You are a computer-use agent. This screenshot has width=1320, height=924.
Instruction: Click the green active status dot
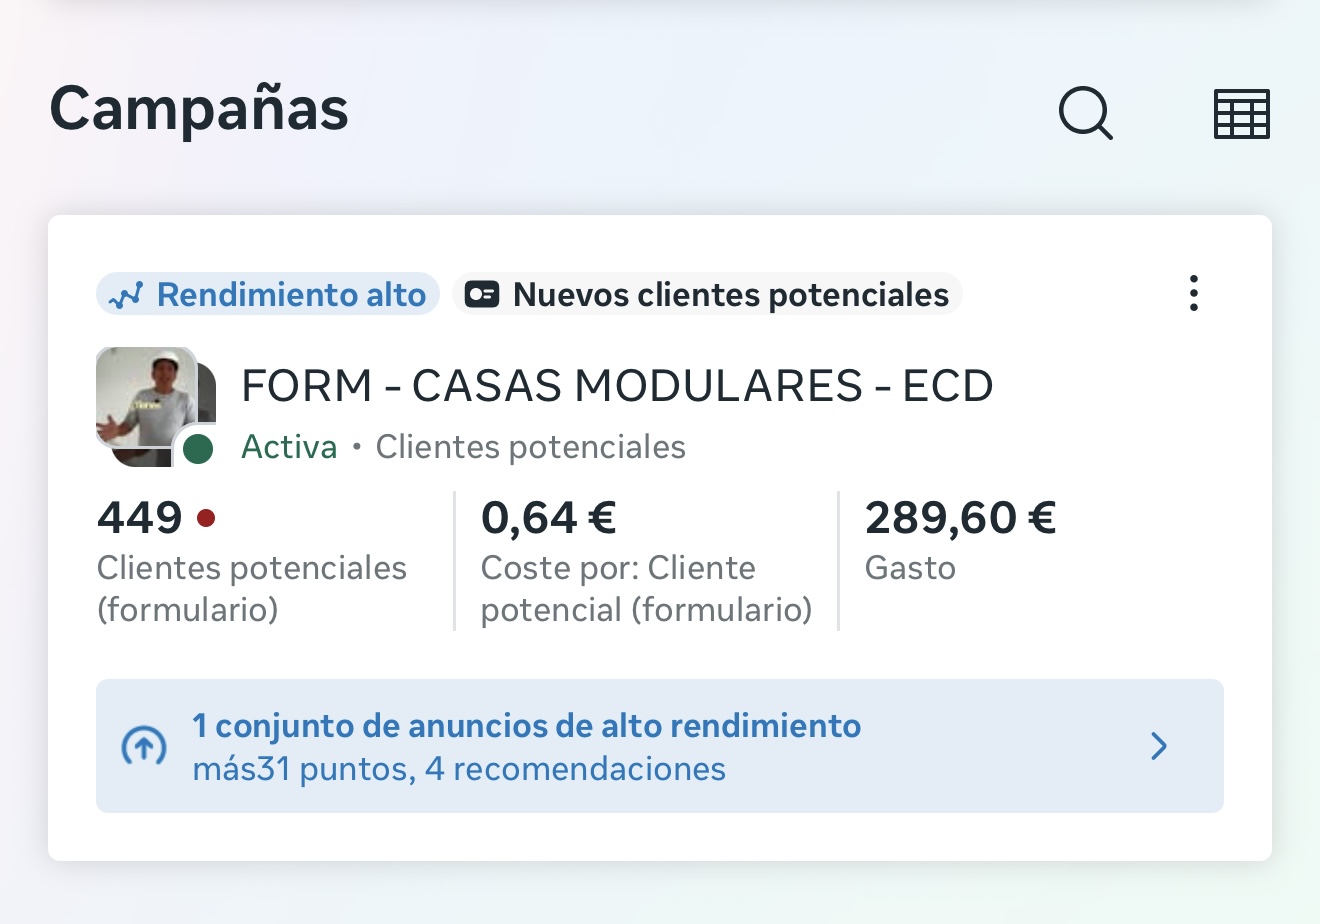[198, 449]
